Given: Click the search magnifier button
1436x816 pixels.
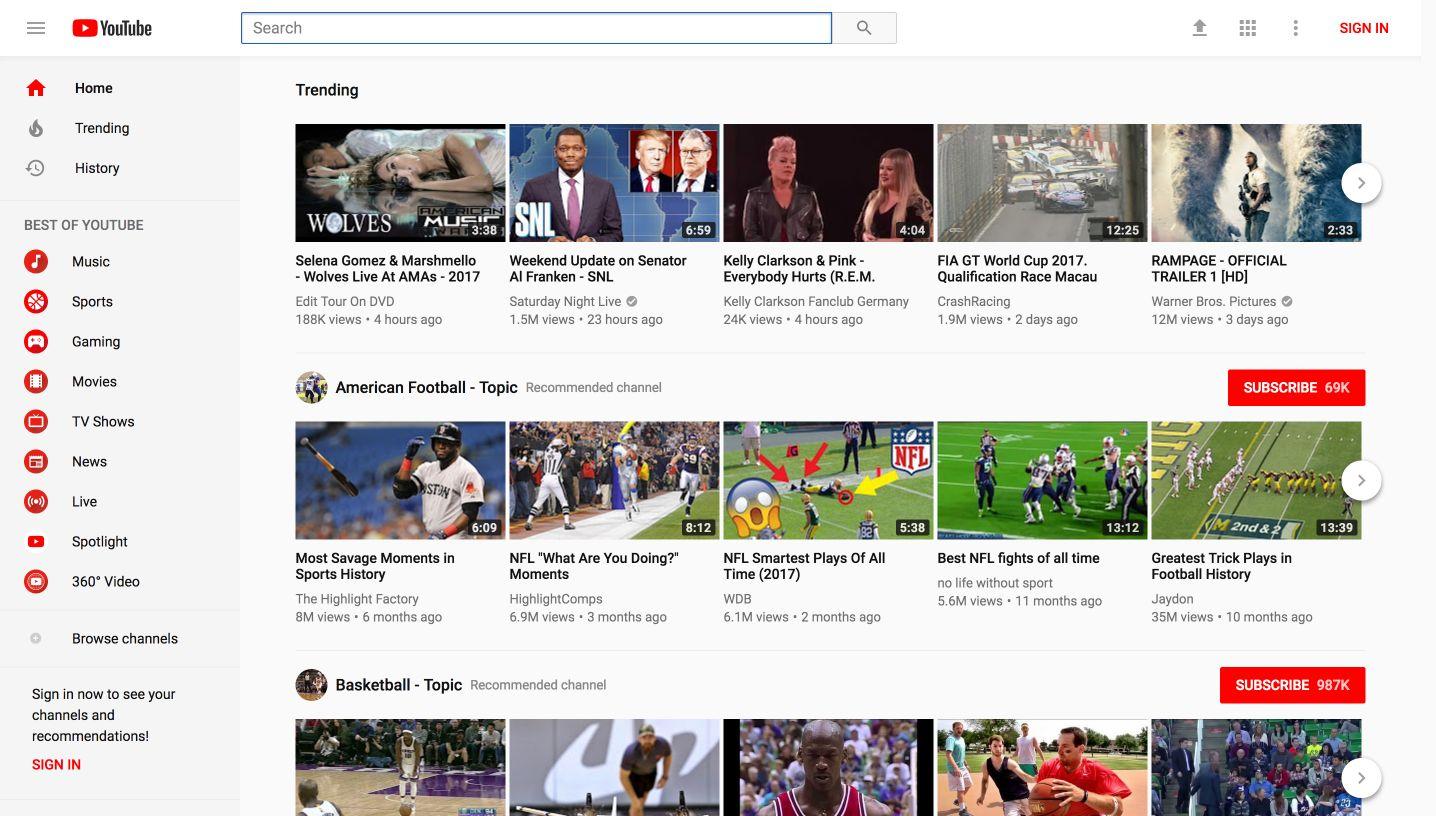Looking at the screenshot, I should [864, 28].
